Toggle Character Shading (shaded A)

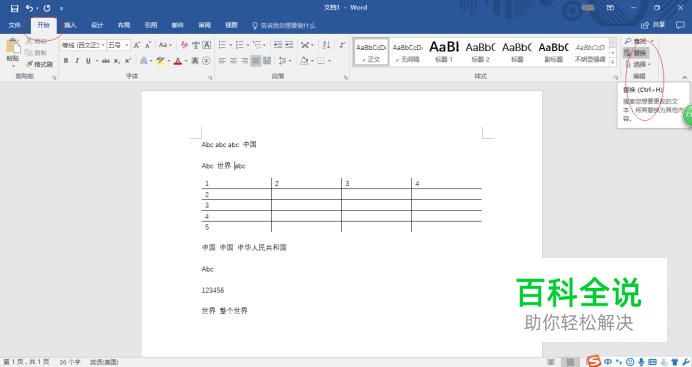(x=195, y=61)
